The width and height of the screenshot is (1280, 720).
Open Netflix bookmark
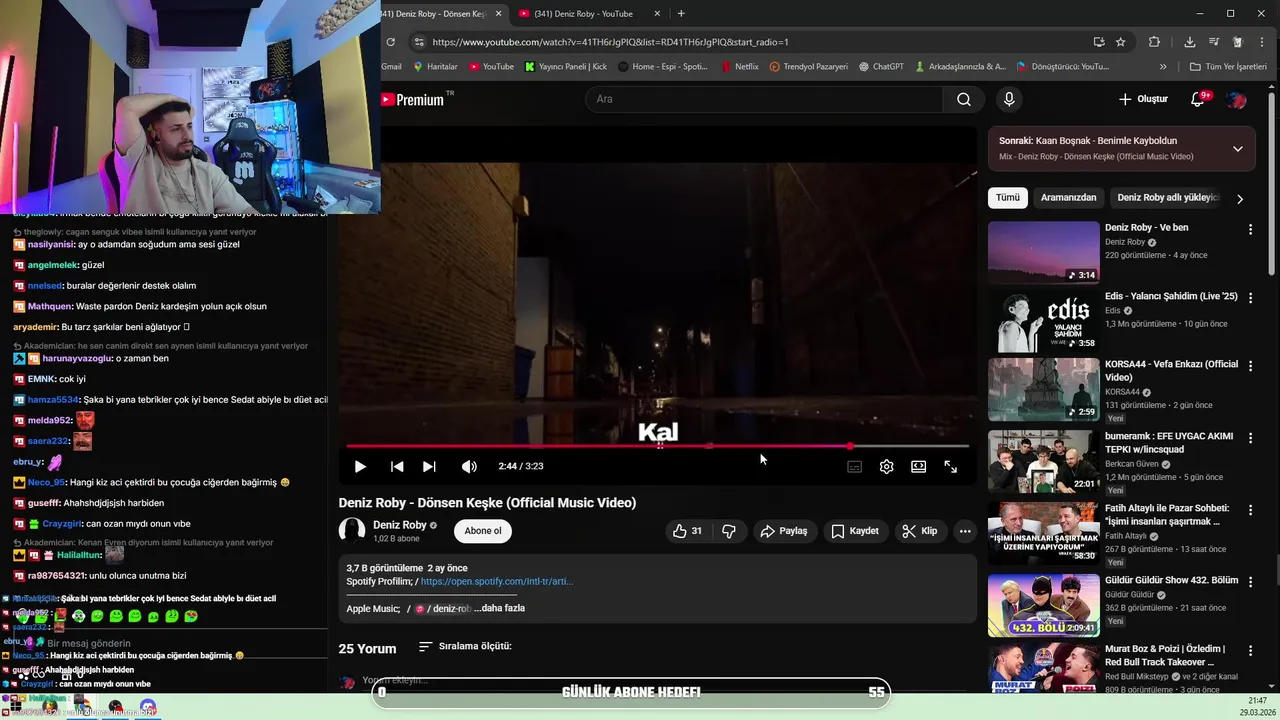[740, 67]
